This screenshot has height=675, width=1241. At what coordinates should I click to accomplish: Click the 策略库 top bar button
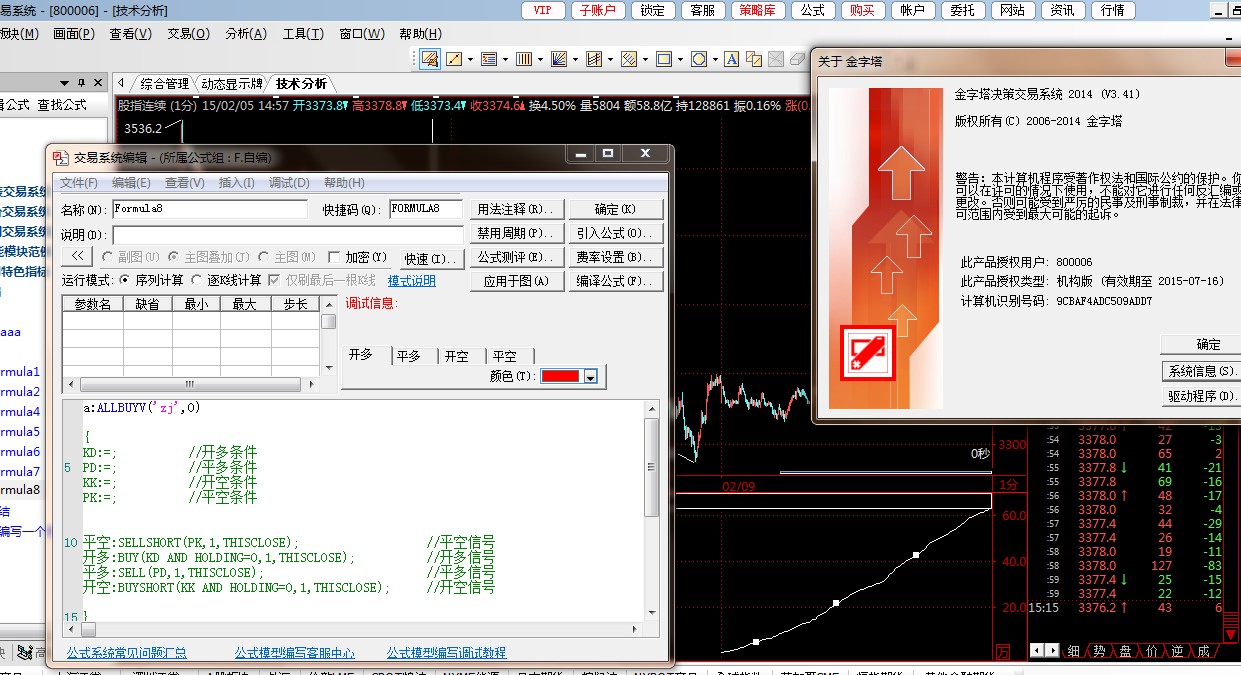click(758, 10)
